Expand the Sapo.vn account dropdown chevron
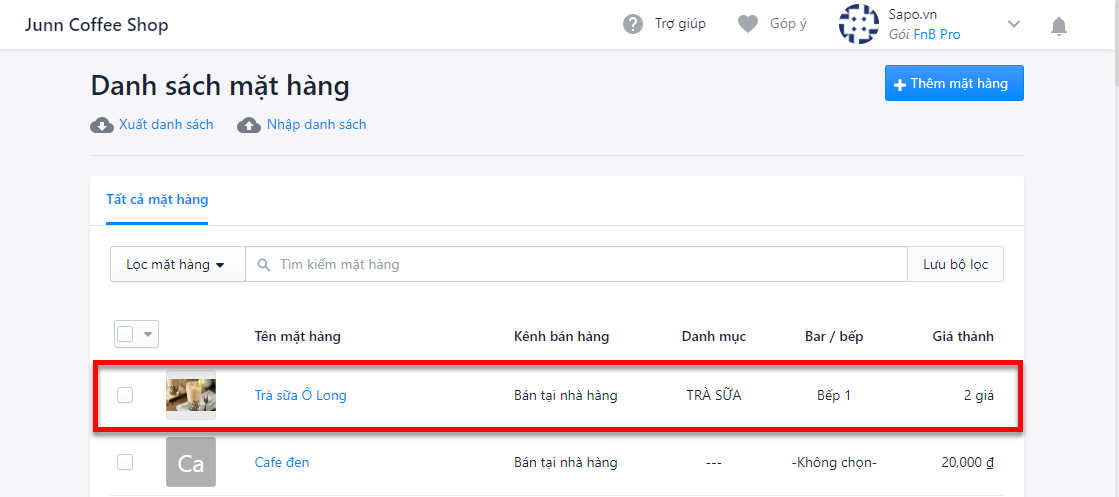Image resolution: width=1119 pixels, height=497 pixels. [x=1013, y=24]
